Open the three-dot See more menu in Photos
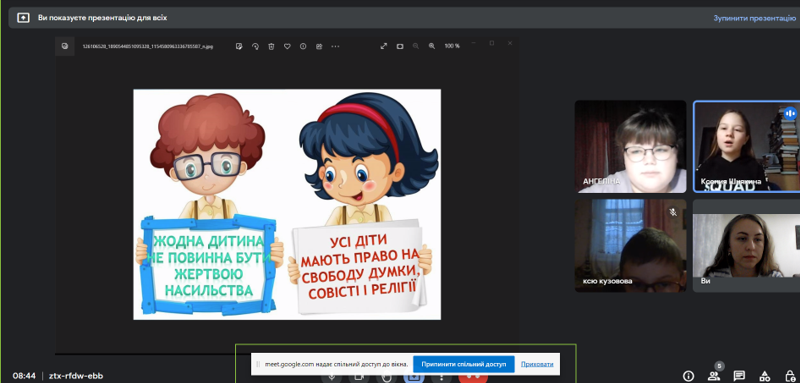 [335, 46]
